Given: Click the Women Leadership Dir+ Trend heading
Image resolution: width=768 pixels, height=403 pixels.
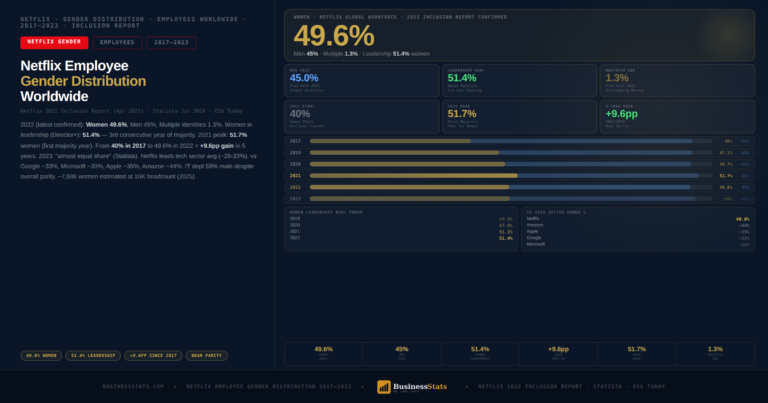Looking at the screenshot, I should [326, 213].
